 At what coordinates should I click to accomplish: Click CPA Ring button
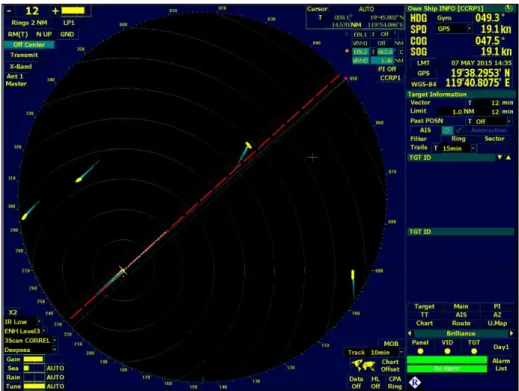point(395,382)
